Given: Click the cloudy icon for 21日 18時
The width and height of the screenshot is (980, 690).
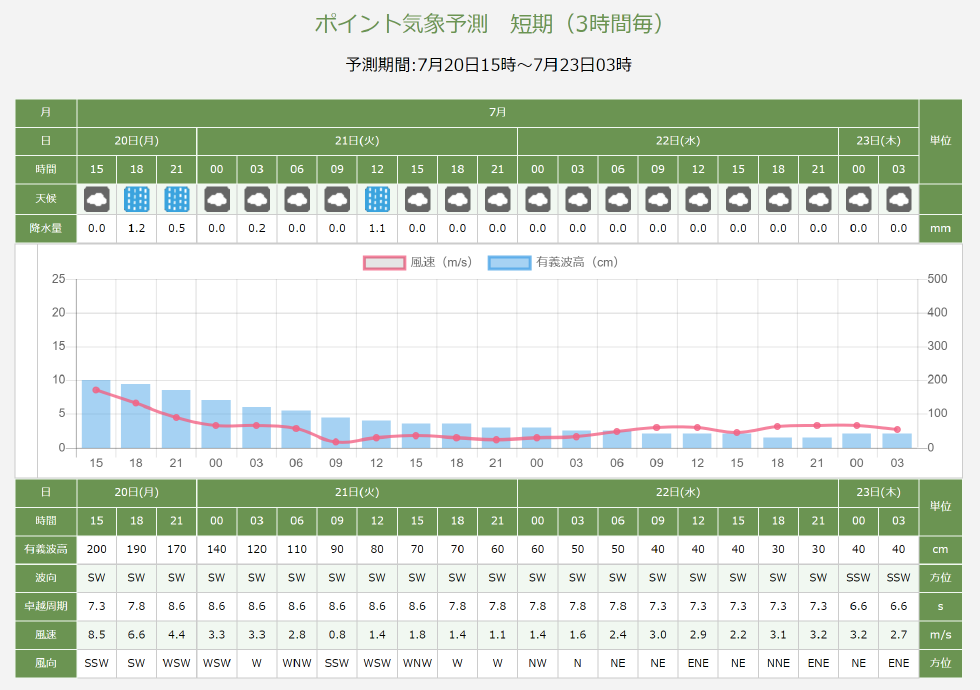Looking at the screenshot, I should click(458, 199).
